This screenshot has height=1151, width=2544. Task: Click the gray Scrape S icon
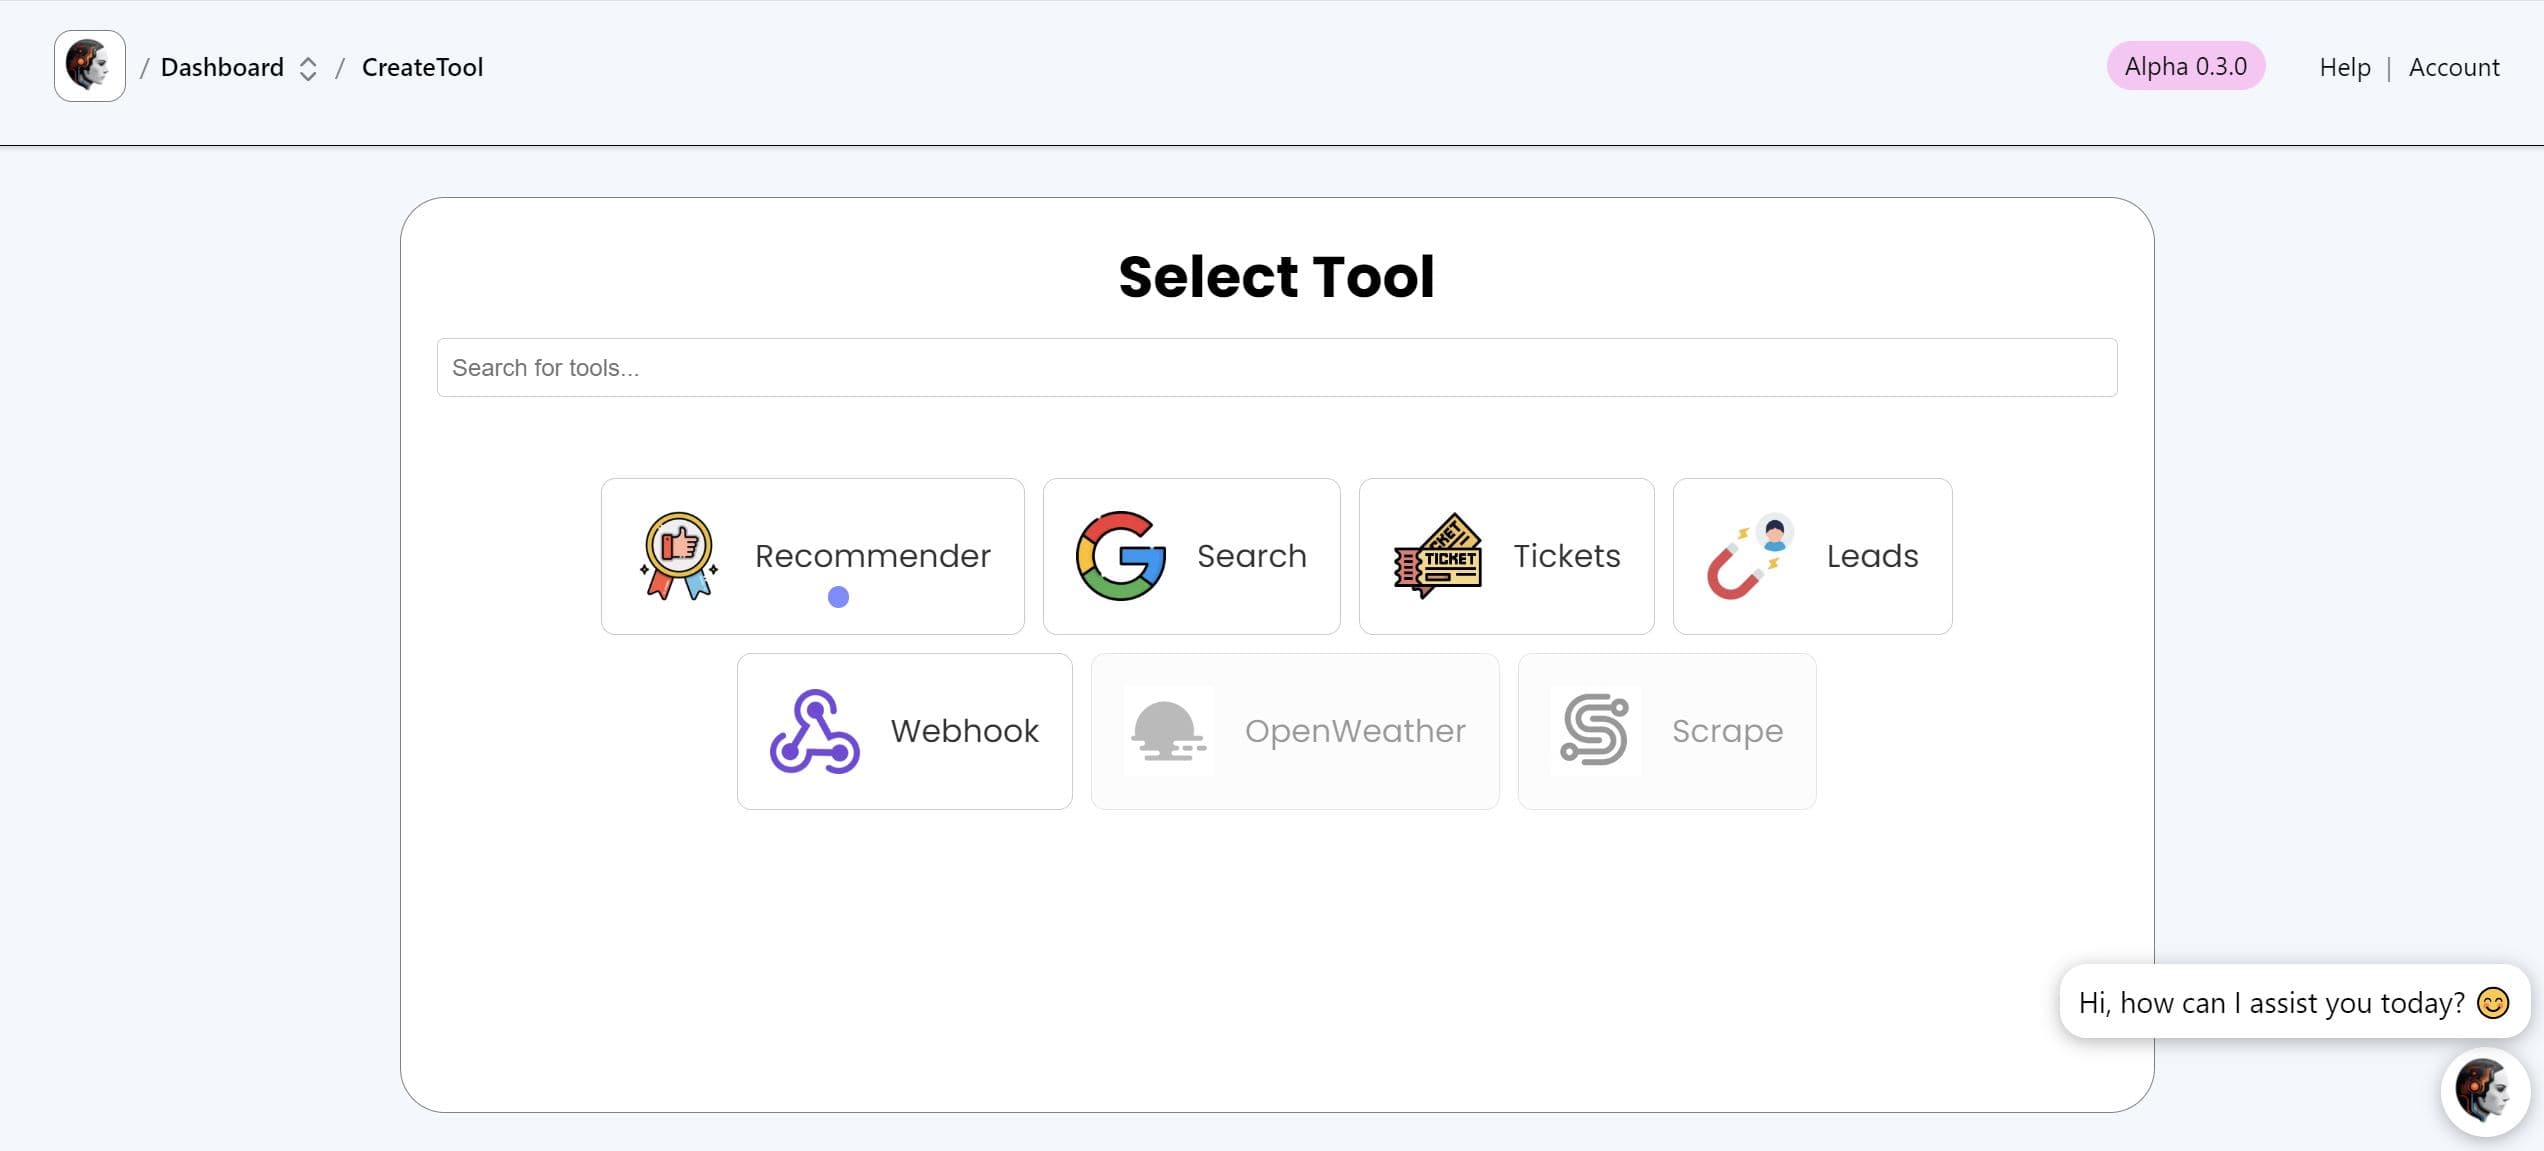tap(1595, 731)
